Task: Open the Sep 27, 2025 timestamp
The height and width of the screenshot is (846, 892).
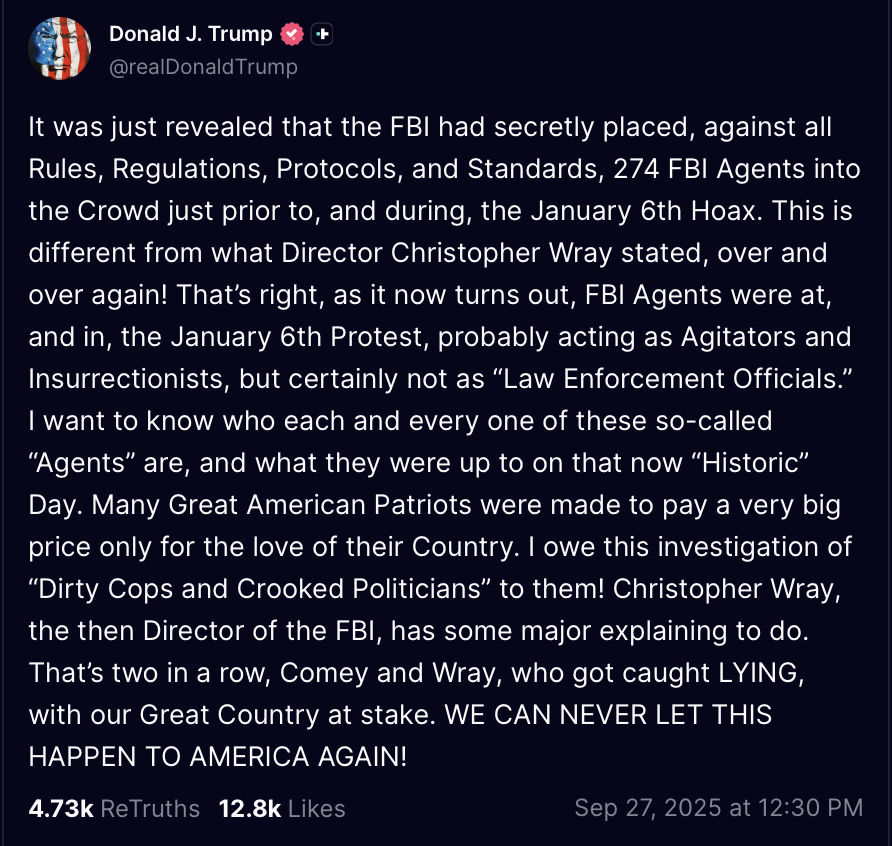Action: 718,808
